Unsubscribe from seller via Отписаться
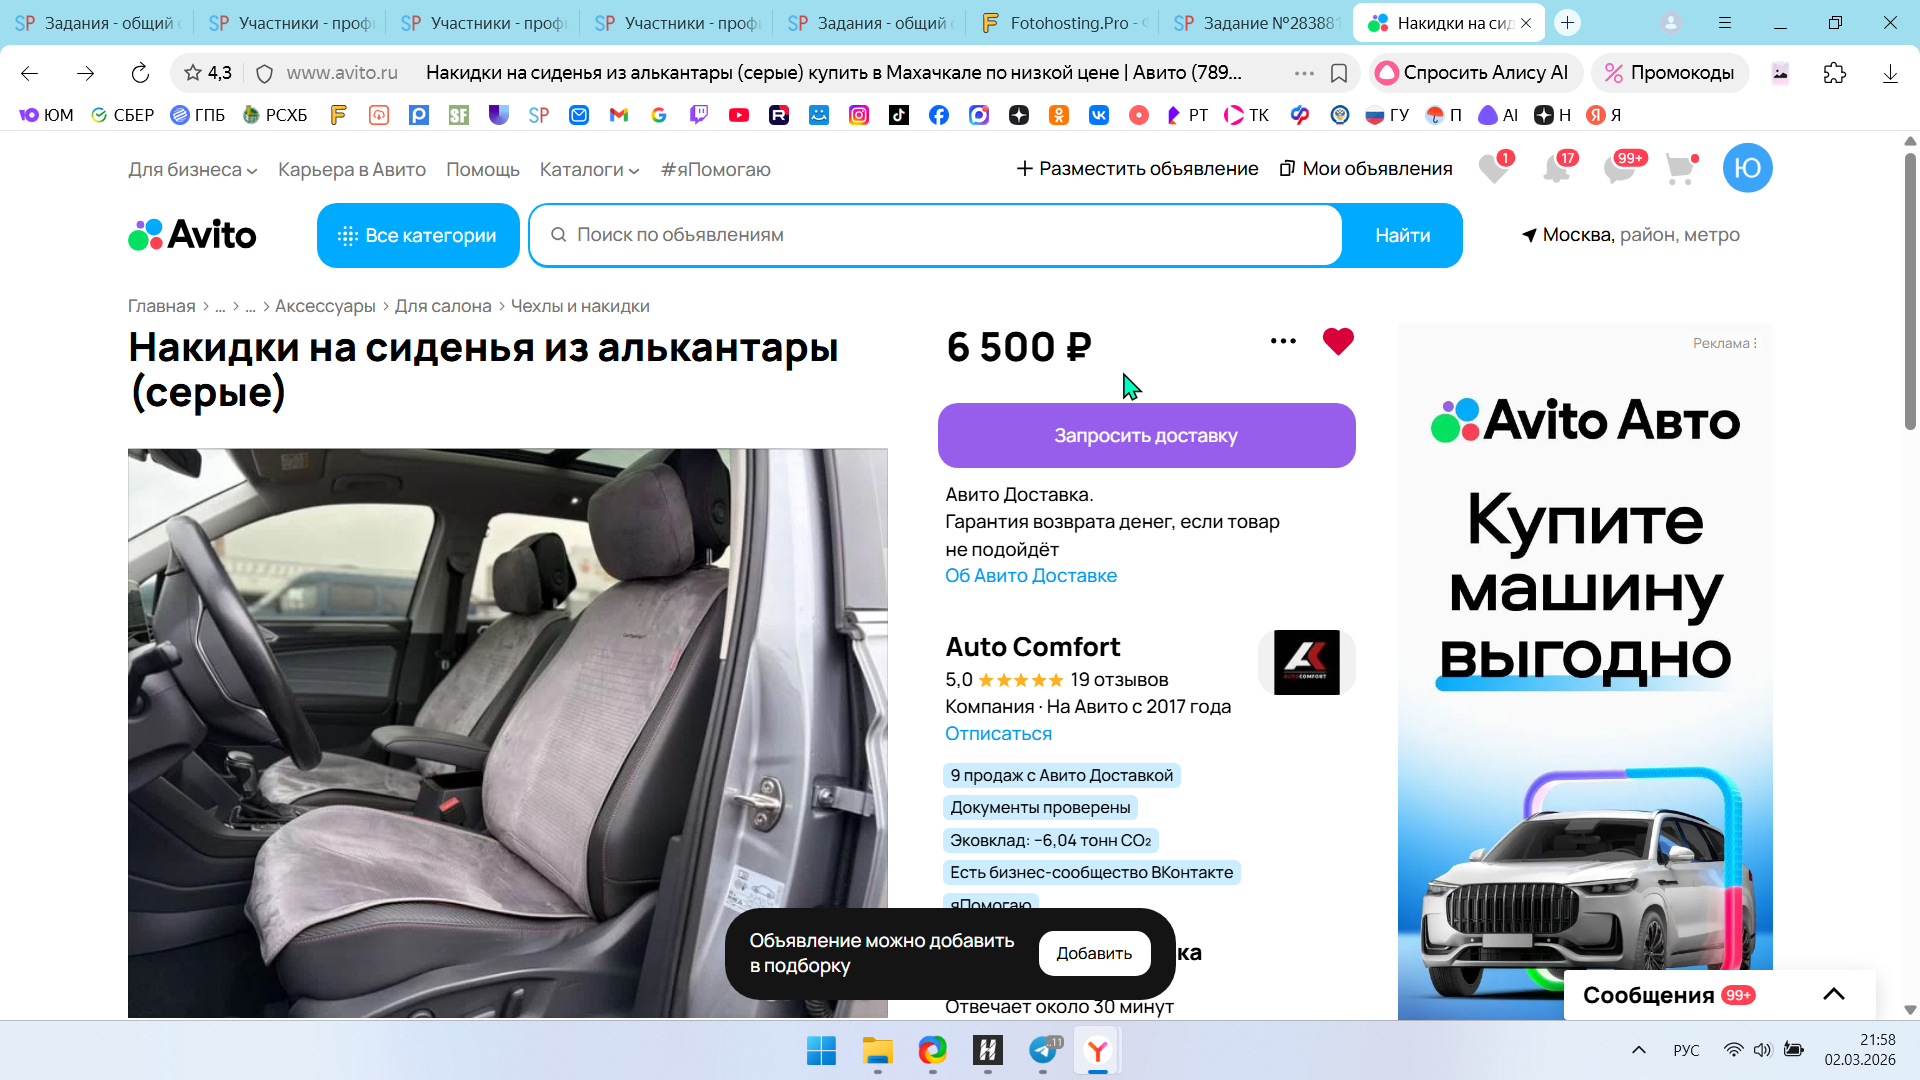1920x1080 pixels. (x=998, y=733)
